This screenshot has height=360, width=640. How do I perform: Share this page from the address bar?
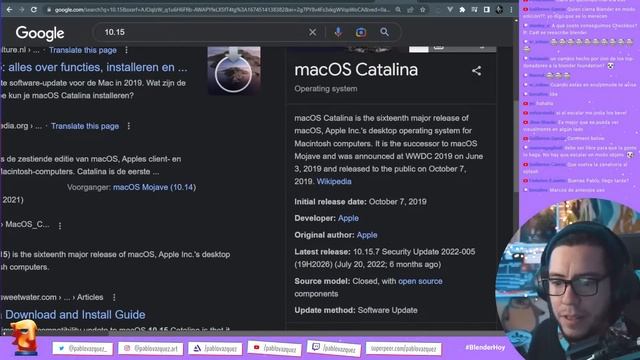410,9
